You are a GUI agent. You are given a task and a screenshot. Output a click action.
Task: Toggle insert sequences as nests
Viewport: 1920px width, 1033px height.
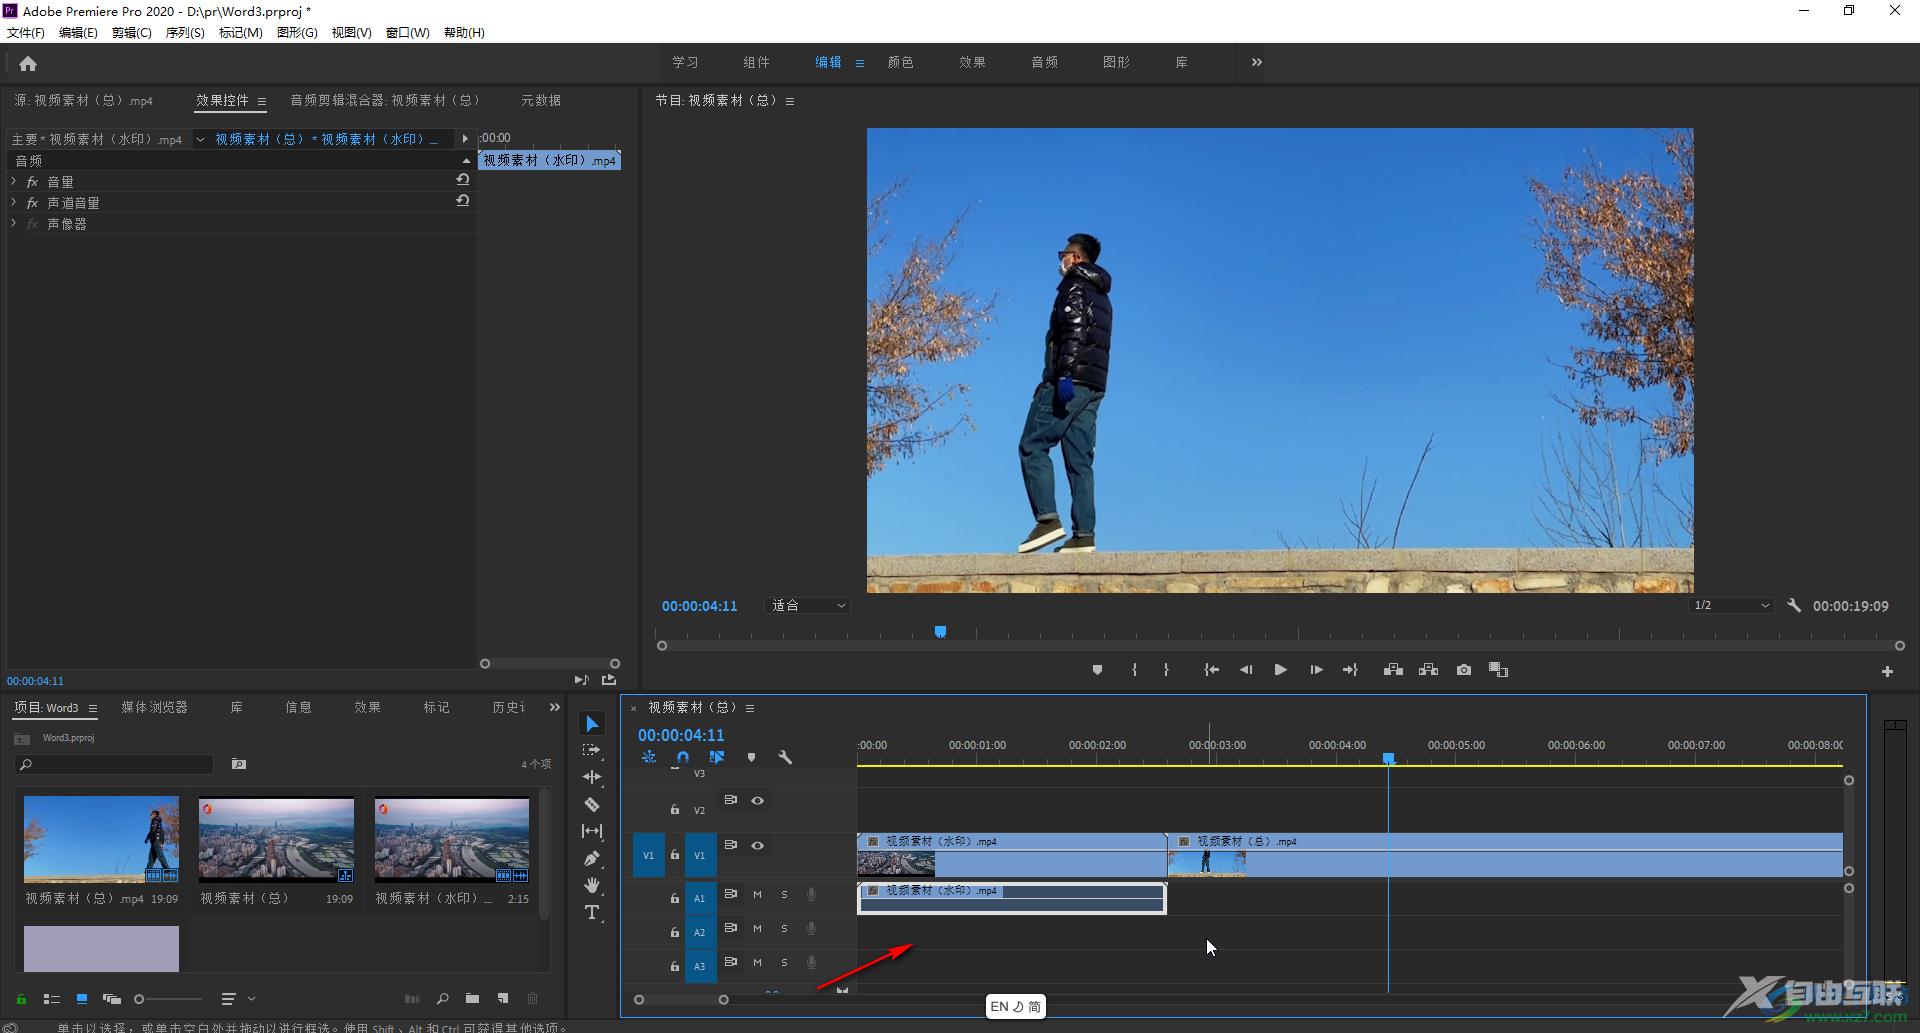pyautogui.click(x=649, y=757)
